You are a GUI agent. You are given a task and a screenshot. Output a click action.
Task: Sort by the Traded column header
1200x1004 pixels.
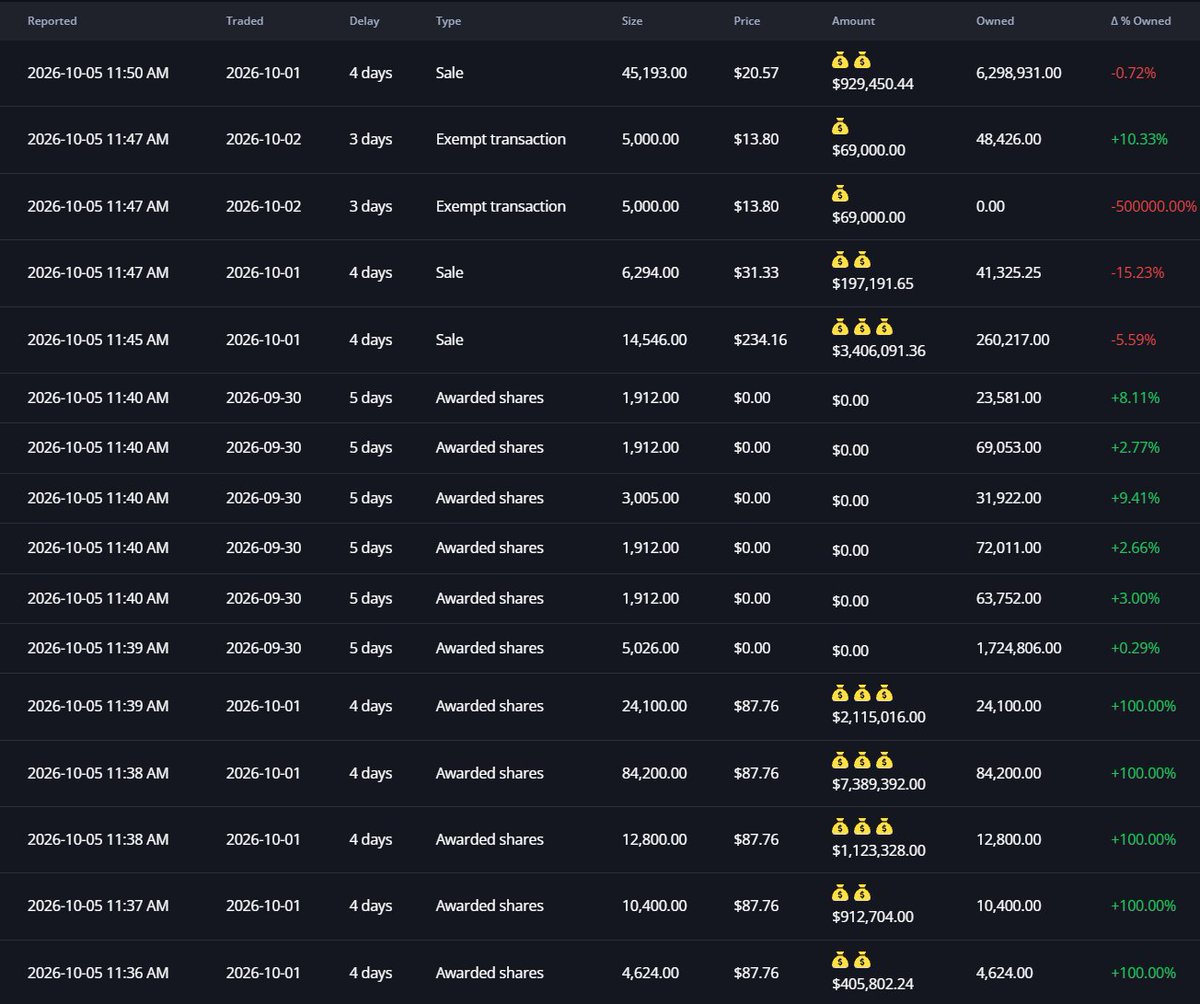pos(243,21)
